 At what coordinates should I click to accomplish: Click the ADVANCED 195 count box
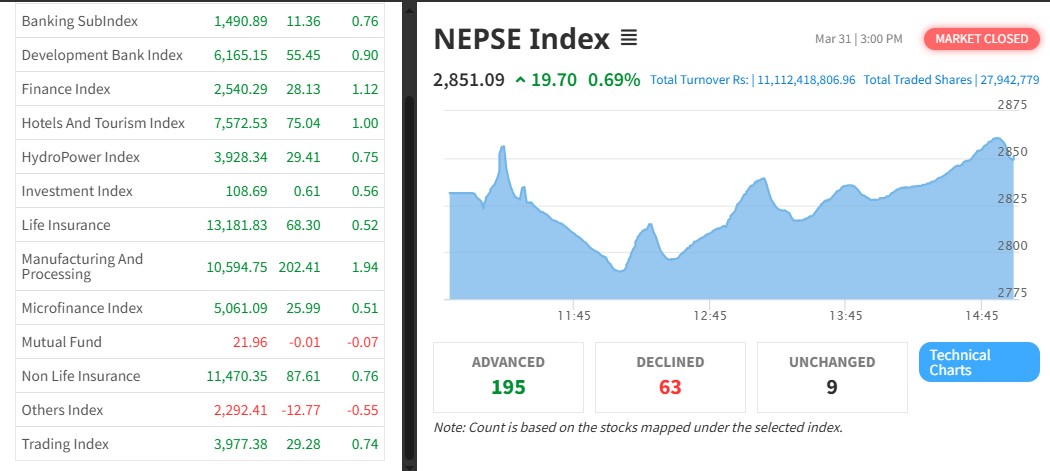pos(508,377)
